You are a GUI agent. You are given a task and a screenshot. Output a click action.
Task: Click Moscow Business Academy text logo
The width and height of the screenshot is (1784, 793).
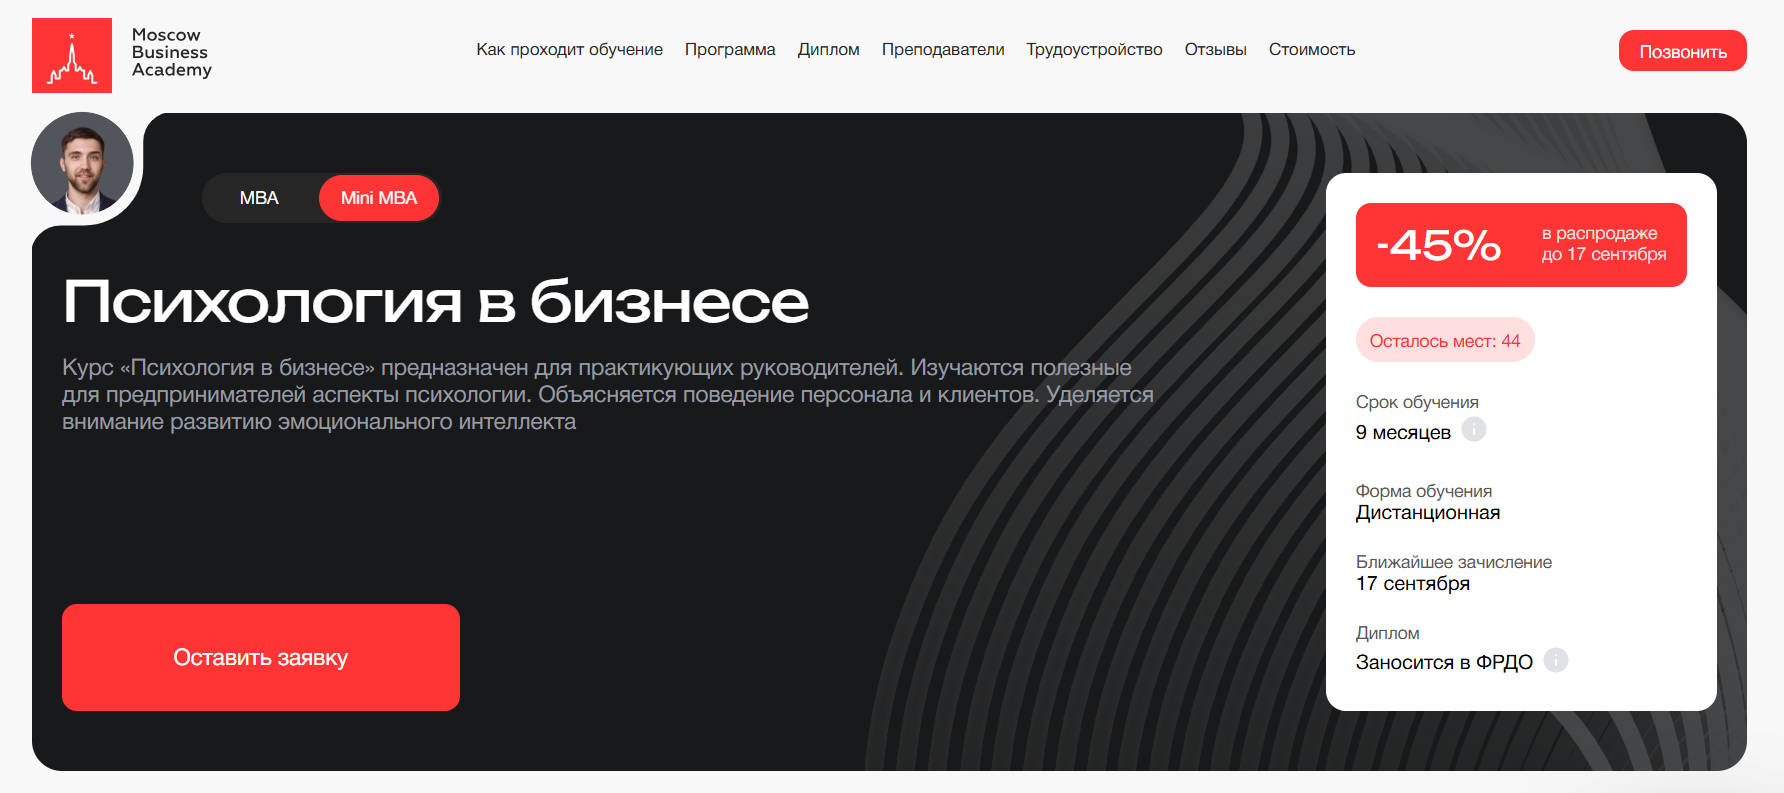tap(172, 52)
